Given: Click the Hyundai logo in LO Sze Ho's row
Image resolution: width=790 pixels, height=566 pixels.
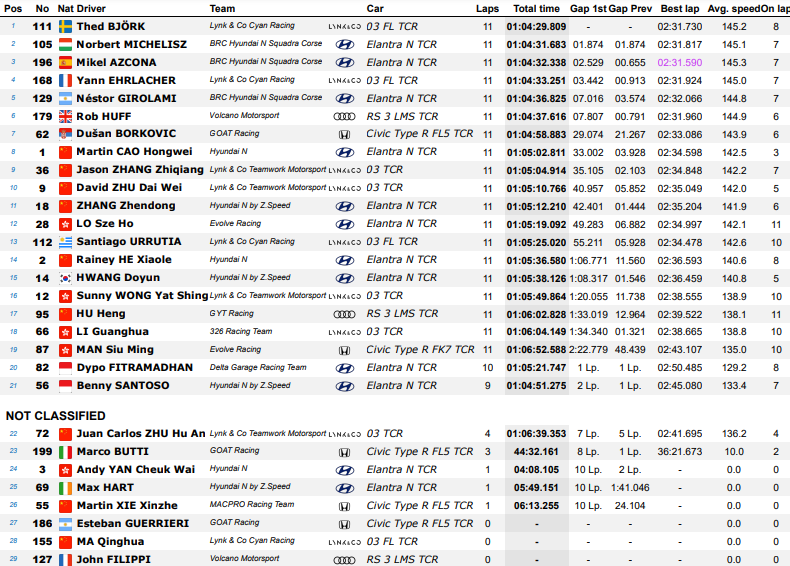Looking at the screenshot, I should (345, 224).
